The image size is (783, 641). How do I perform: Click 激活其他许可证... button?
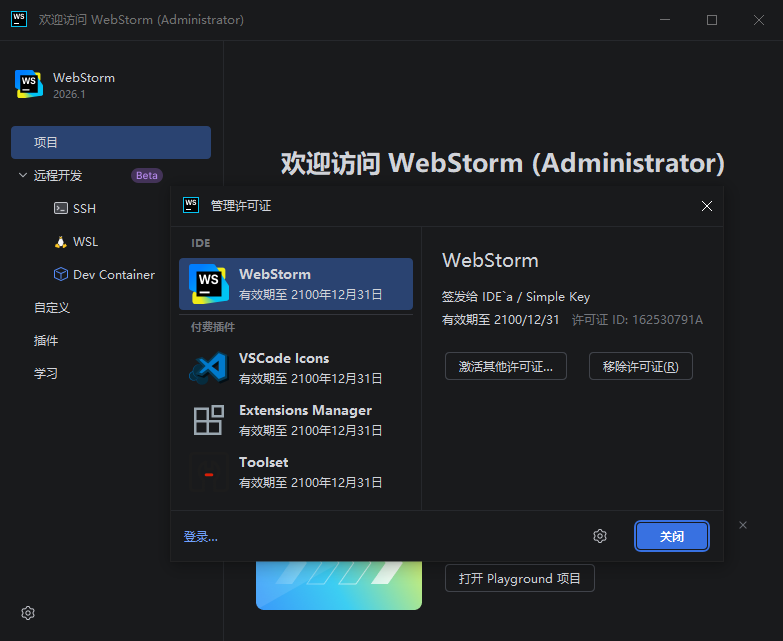[x=506, y=366]
